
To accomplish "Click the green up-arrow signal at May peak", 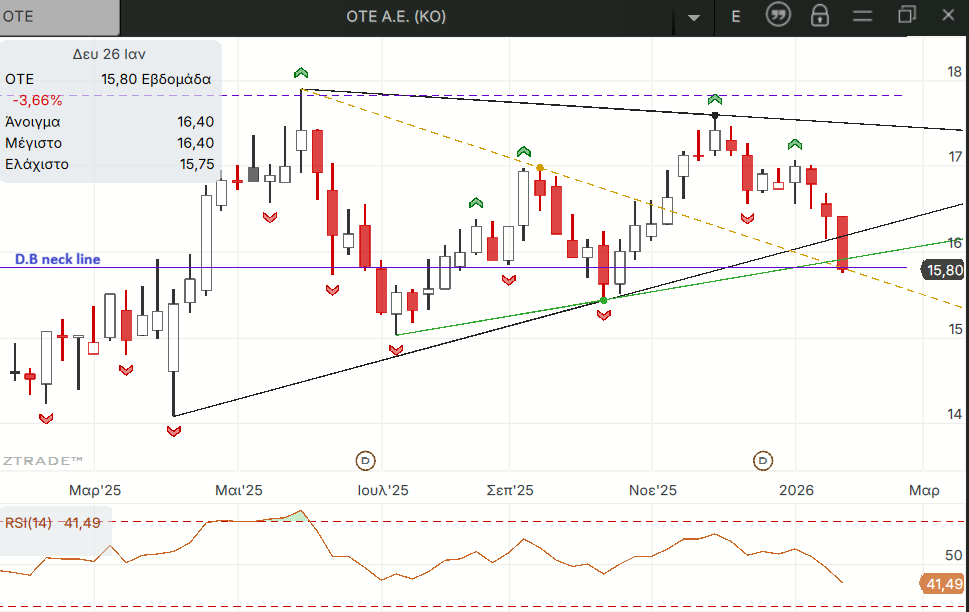I will [301, 73].
